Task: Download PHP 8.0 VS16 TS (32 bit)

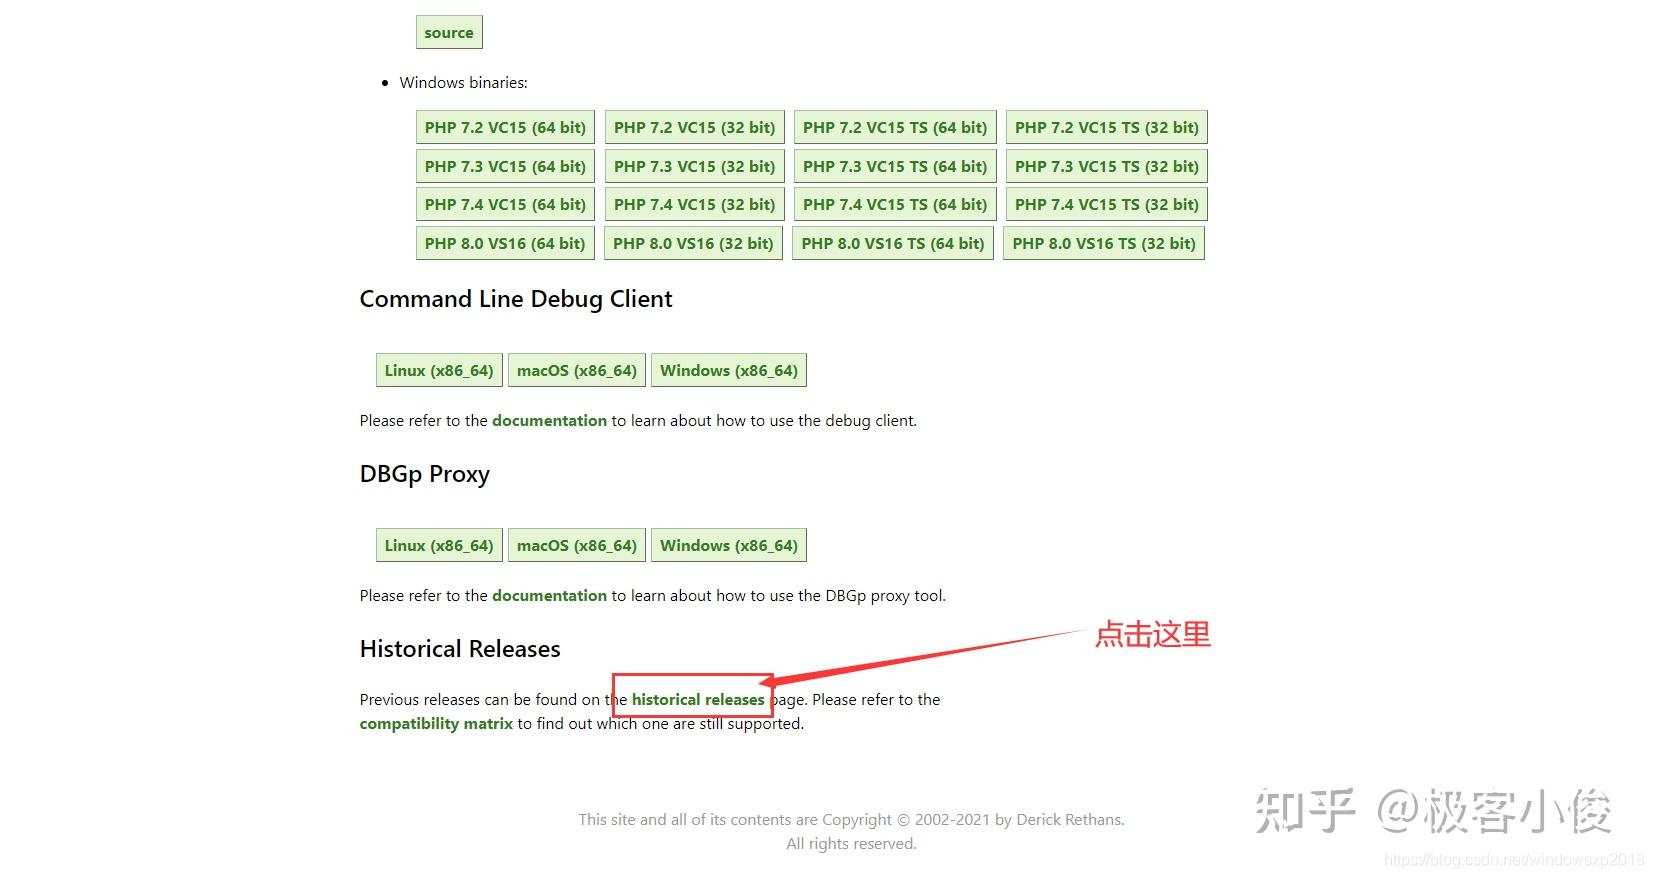Action: 1104,243
